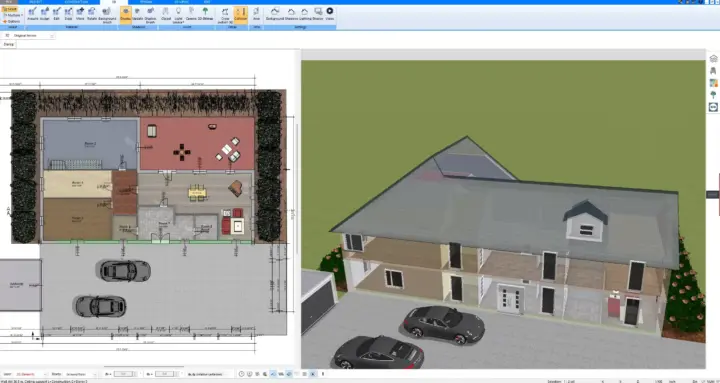Select the Move material tool
Viewport: 720px width, 383px height.
pyautogui.click(x=80, y=14)
